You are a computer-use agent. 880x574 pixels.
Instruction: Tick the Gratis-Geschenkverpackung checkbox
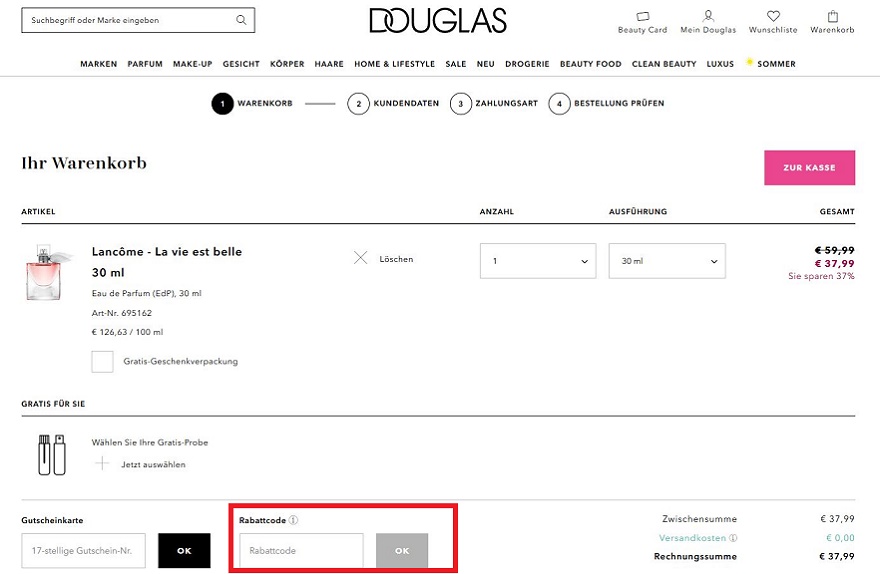(102, 362)
